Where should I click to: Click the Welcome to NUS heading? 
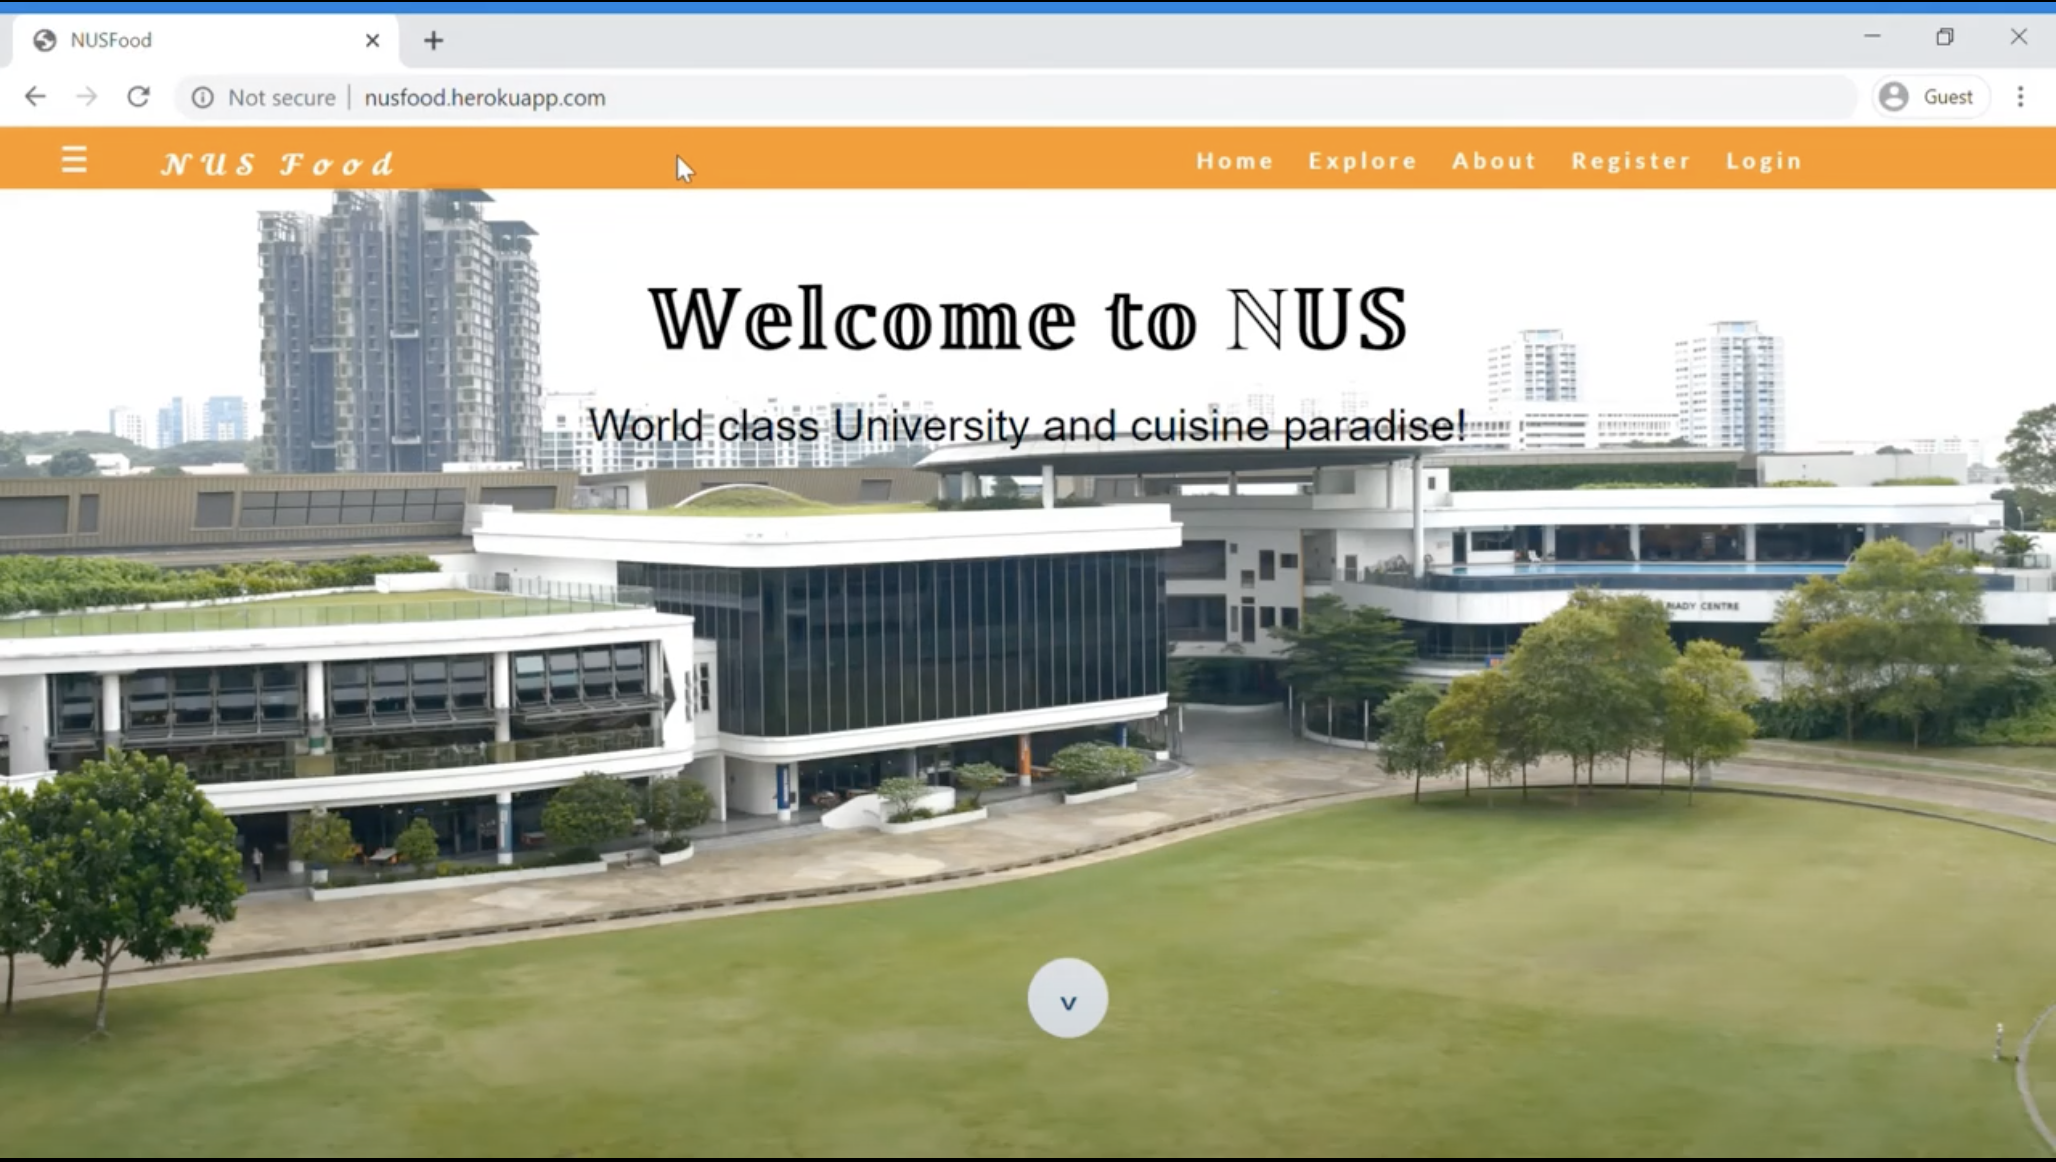click(1028, 319)
